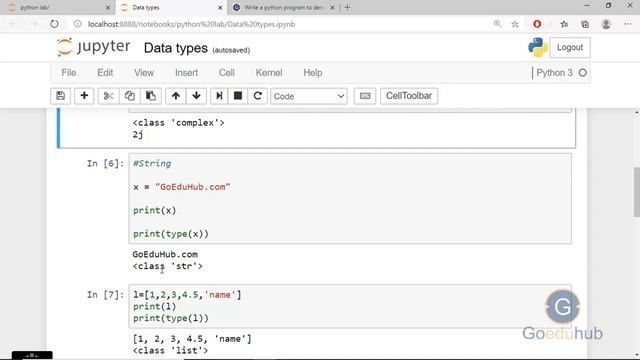Click the #String comment line
The image size is (640, 360).
tap(152, 164)
